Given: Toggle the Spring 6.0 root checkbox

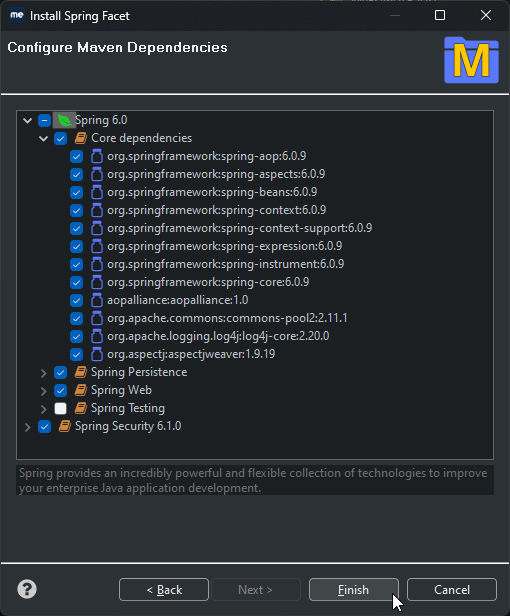Looking at the screenshot, I should [x=44, y=120].
